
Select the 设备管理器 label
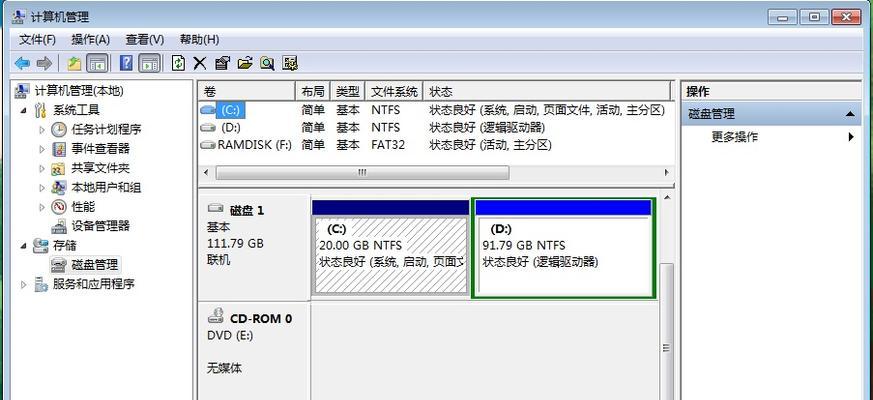(101, 226)
